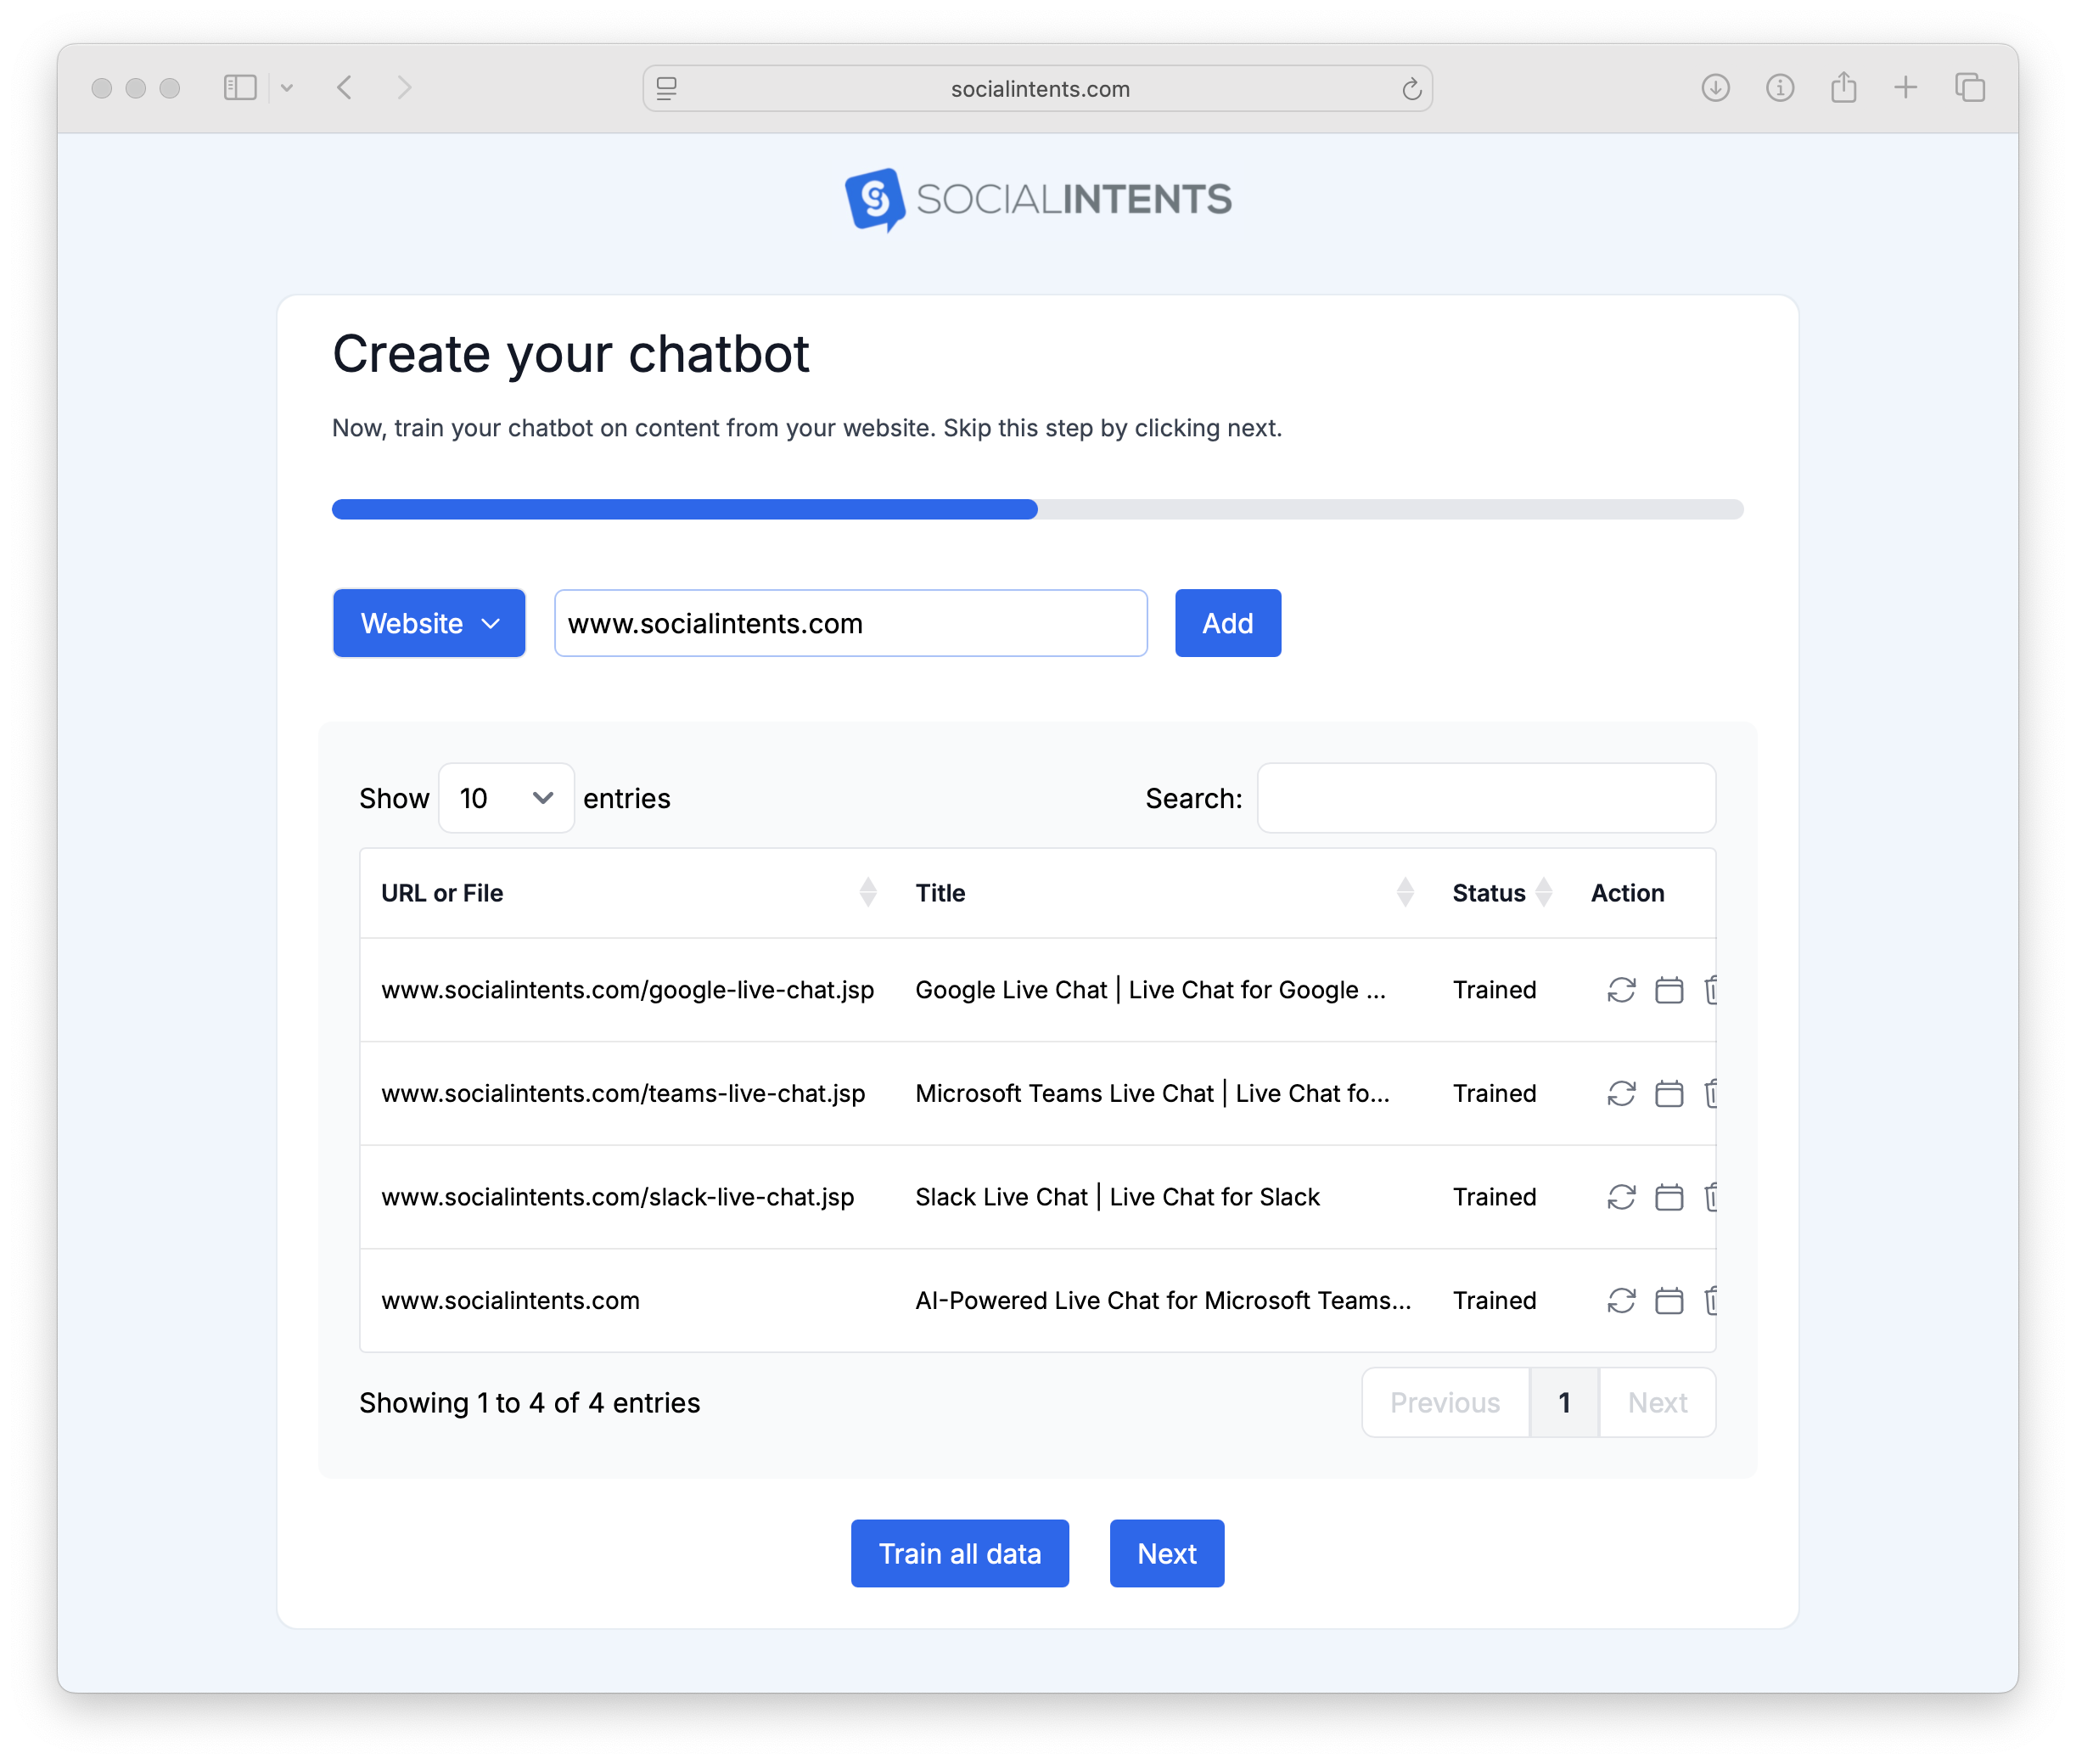This screenshot has height=1764, width=2076.
Task: Click title 'Microsoft Teams Live Chat | Live Chat fo...'
Action: (1152, 1093)
